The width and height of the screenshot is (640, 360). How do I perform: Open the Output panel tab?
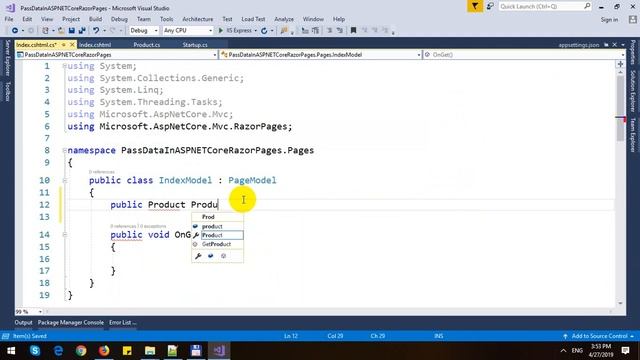(23, 322)
